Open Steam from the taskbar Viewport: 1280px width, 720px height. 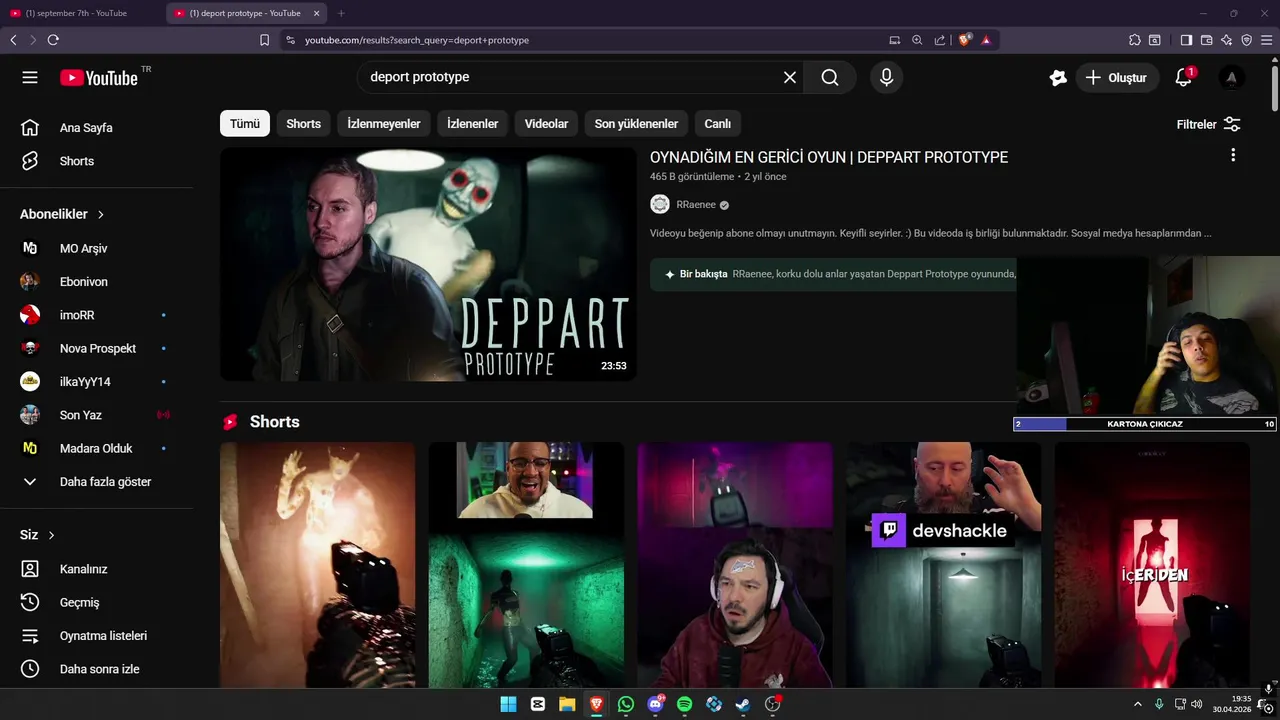pos(743,704)
